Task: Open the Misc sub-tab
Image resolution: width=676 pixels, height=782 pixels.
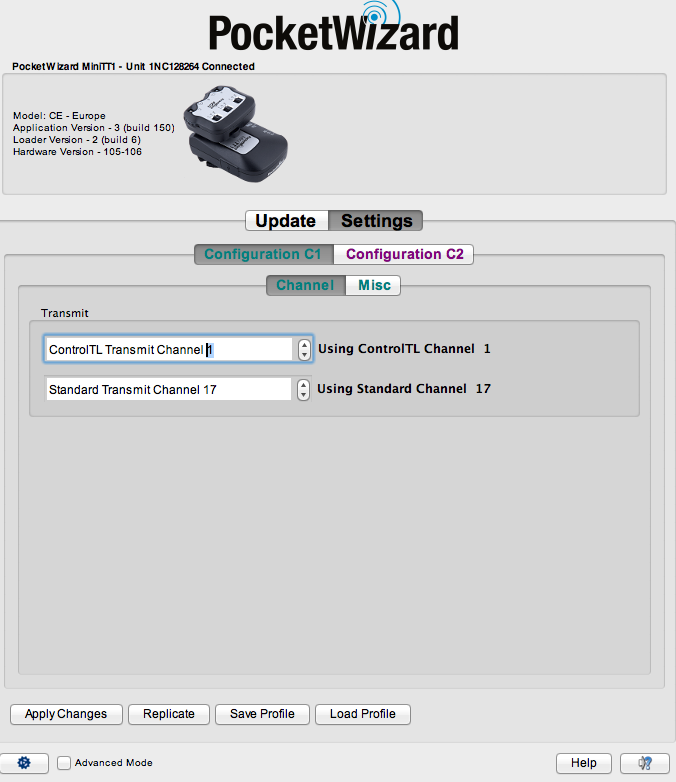Action: [373, 285]
